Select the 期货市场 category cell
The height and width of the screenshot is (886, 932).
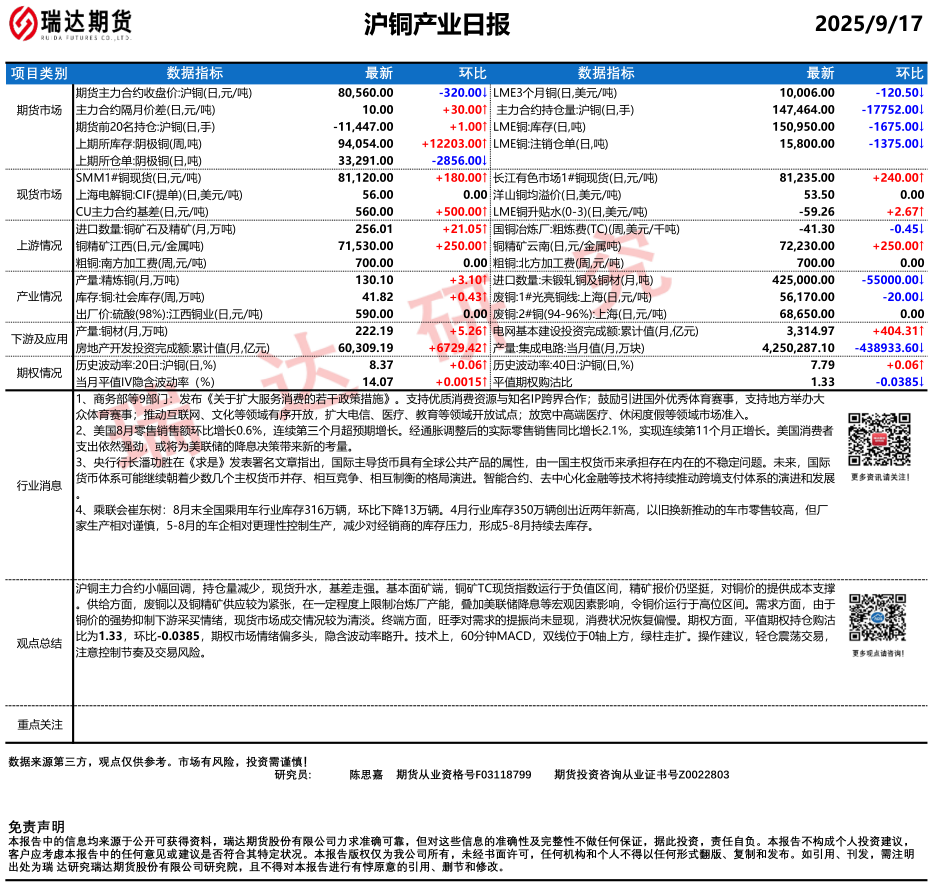39,110
